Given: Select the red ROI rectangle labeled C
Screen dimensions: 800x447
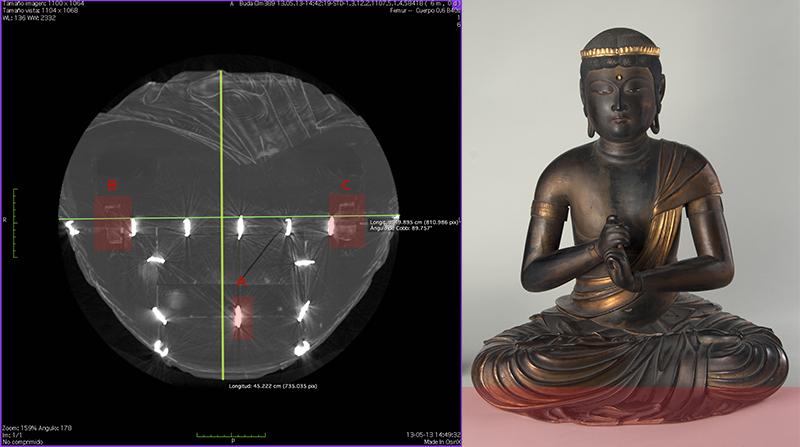Looking at the screenshot, I should [346, 221].
